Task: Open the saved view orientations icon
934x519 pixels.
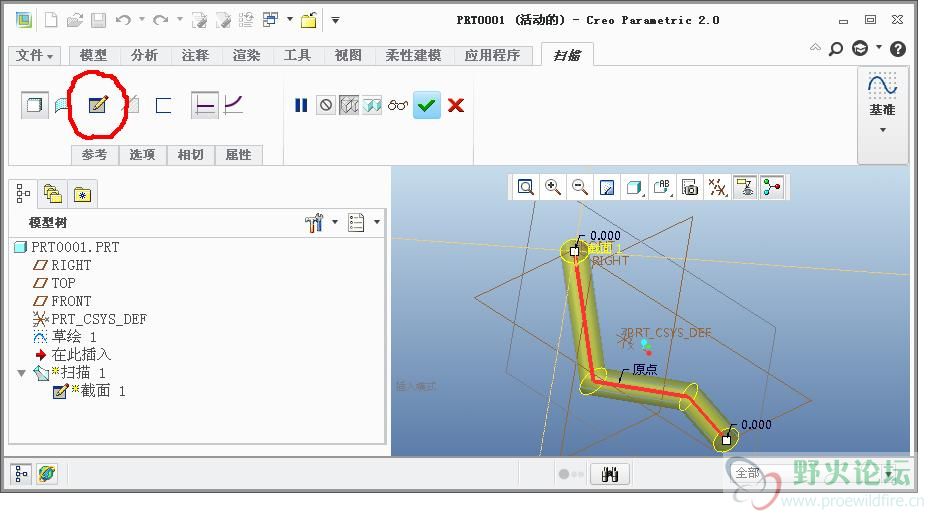Action: pos(662,187)
